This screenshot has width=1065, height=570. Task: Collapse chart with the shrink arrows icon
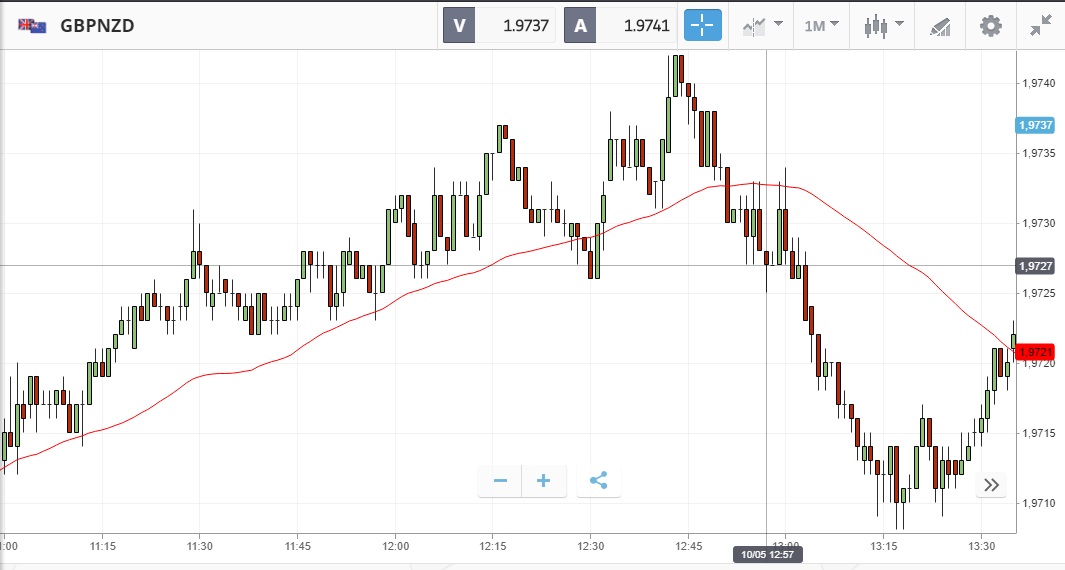pyautogui.click(x=1041, y=26)
